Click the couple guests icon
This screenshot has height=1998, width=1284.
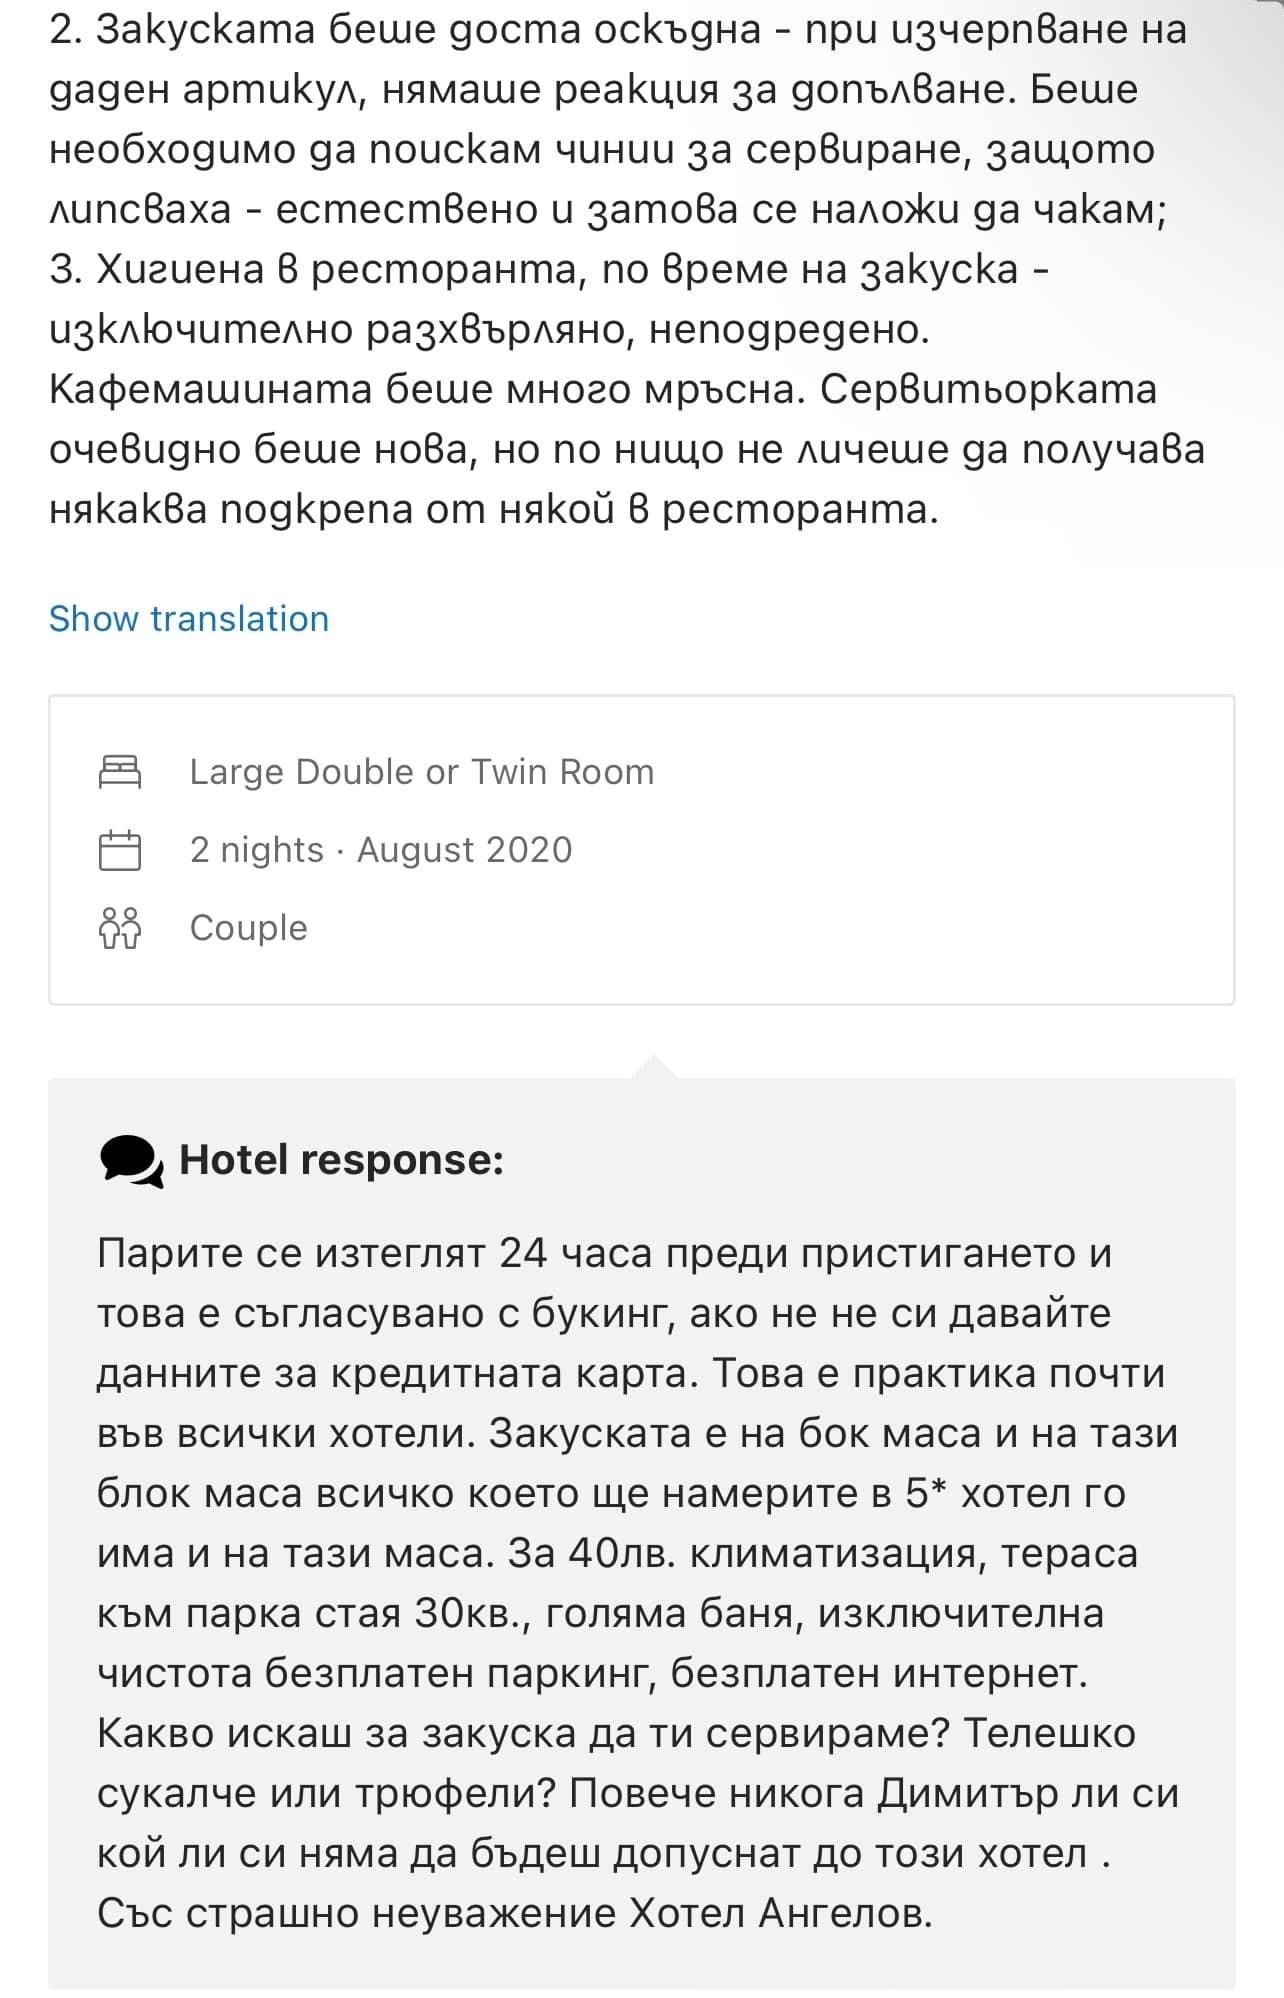click(120, 928)
